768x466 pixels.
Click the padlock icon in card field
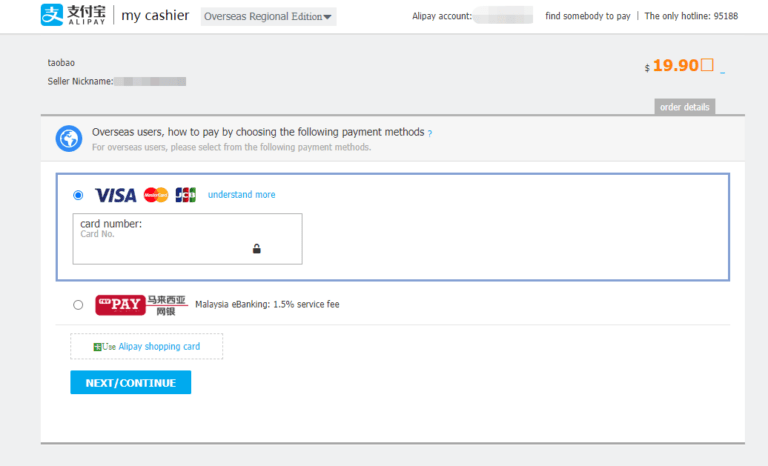click(257, 248)
